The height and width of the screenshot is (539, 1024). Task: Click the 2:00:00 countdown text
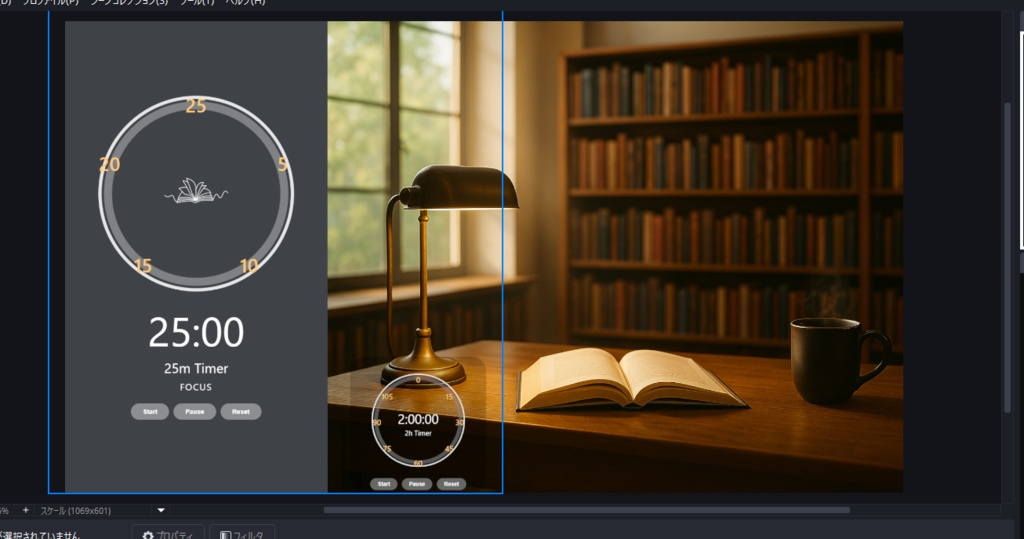pyautogui.click(x=418, y=419)
